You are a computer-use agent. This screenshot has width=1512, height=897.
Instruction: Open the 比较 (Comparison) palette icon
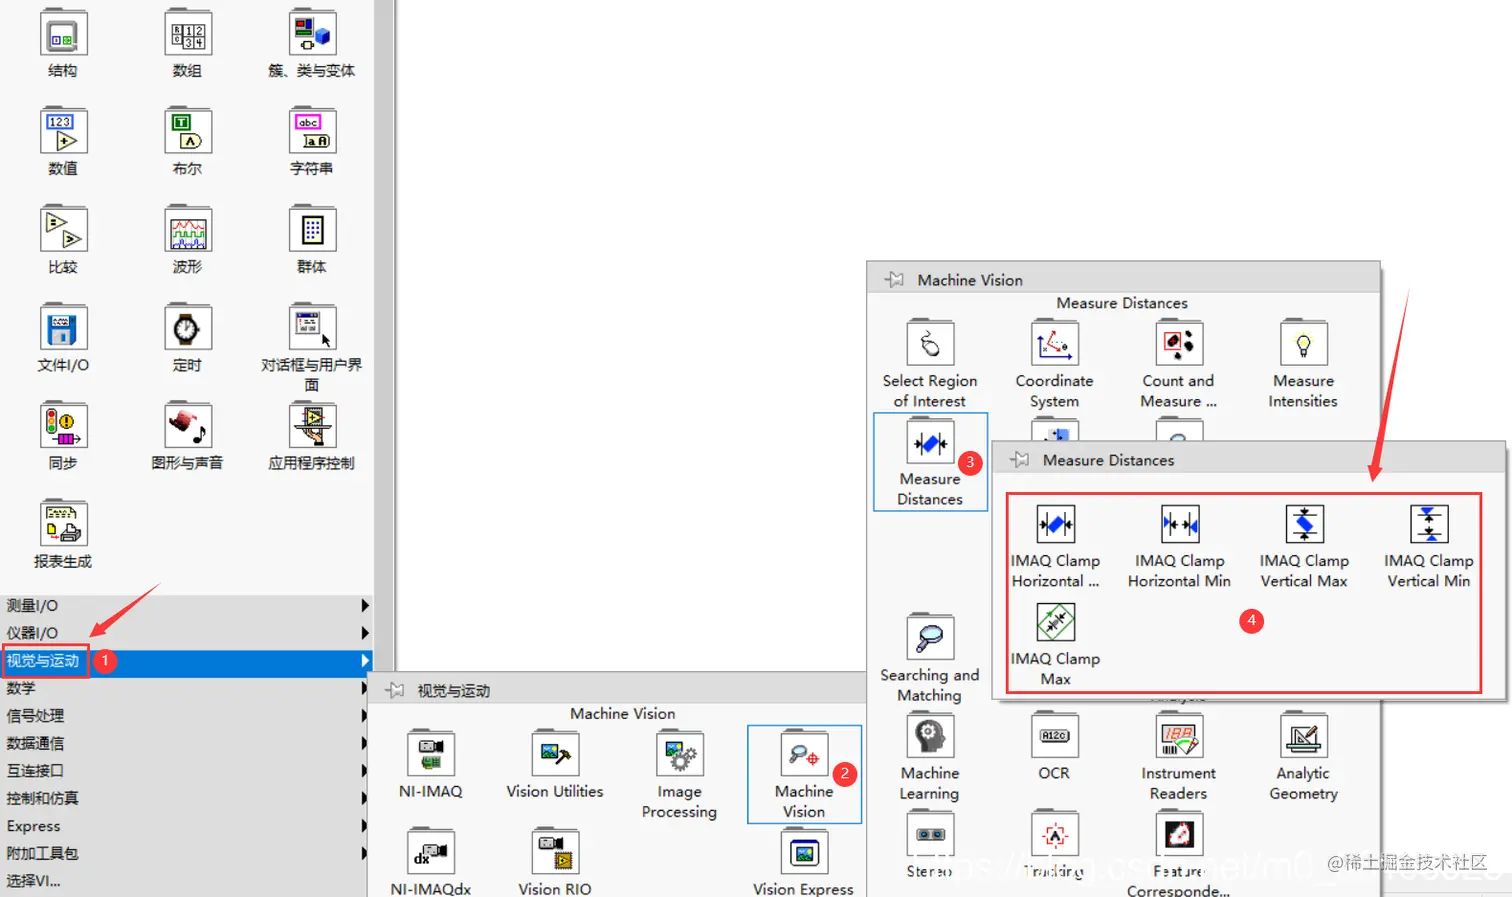63,230
